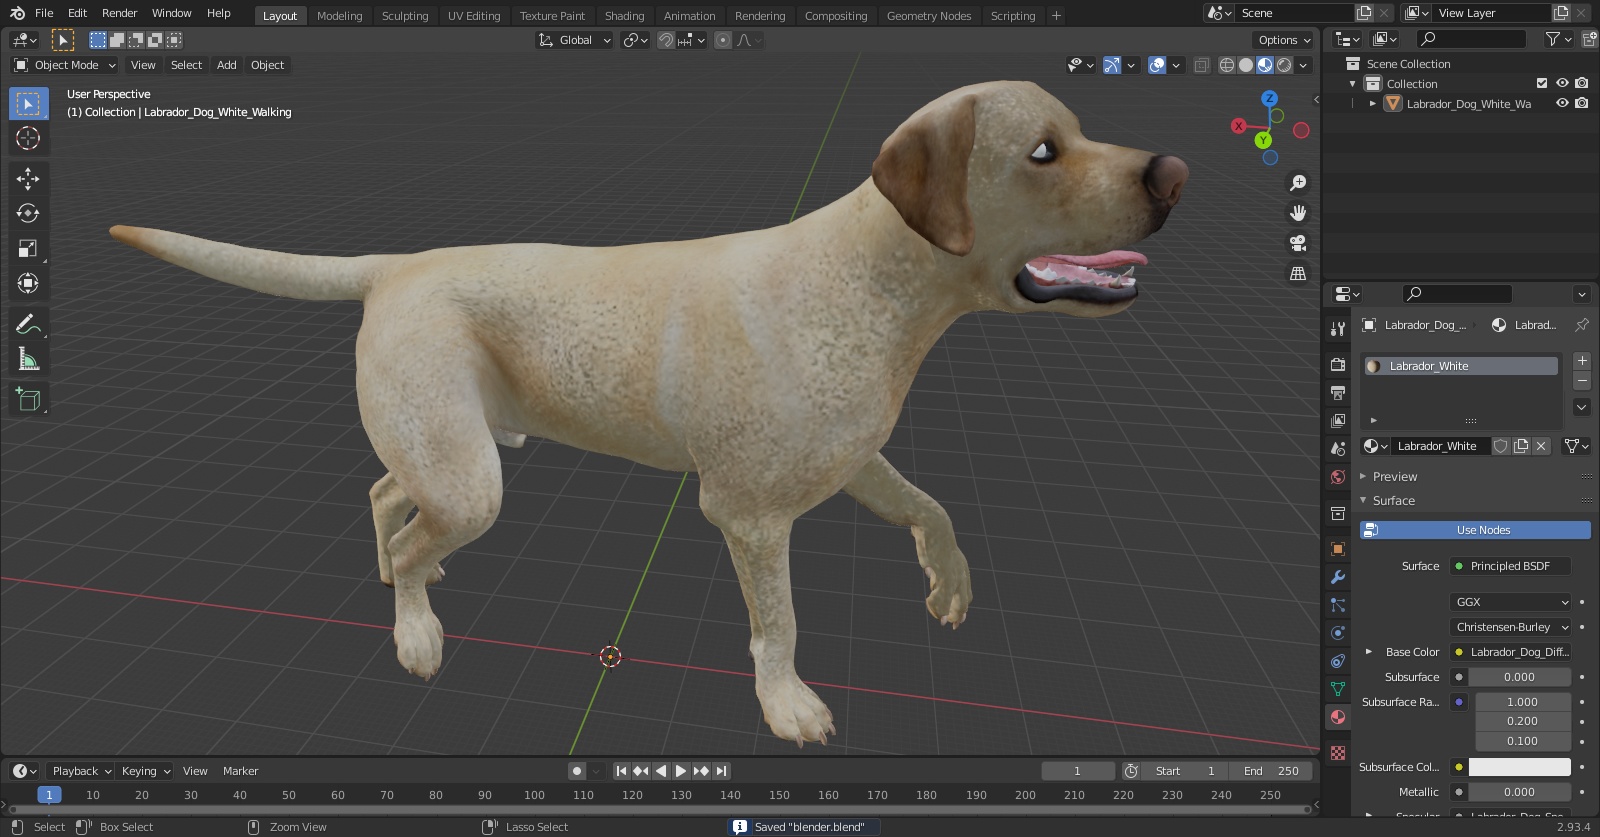The image size is (1600, 837).
Task: Hide Labrador_Dog_White_Wa object in viewport
Action: tap(1562, 103)
